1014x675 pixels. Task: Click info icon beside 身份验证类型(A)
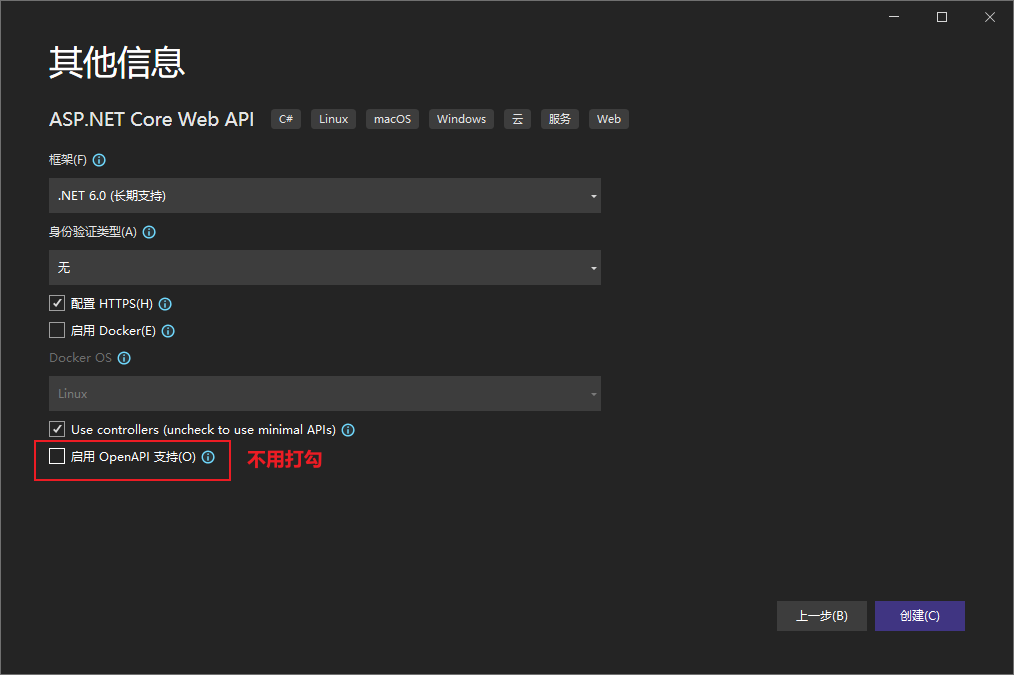click(x=149, y=232)
